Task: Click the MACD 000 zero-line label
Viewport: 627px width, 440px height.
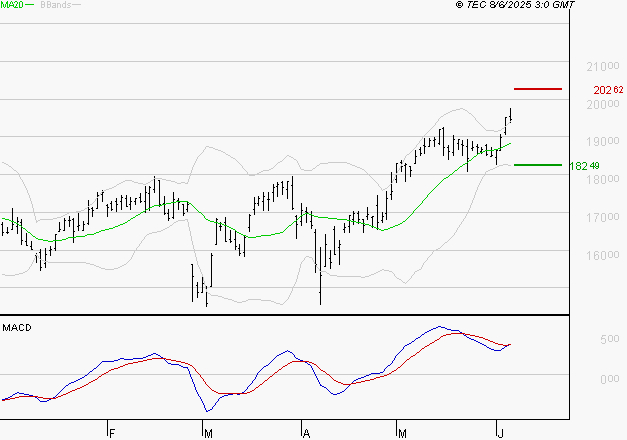Action: (610, 379)
